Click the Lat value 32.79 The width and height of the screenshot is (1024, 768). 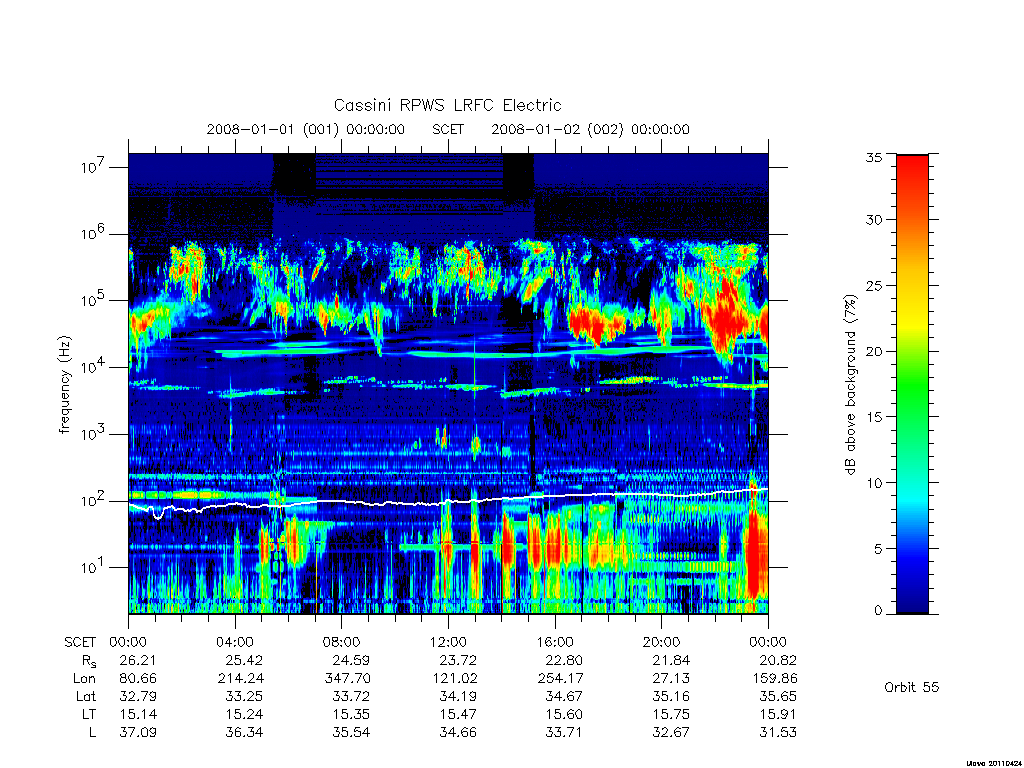(138, 696)
